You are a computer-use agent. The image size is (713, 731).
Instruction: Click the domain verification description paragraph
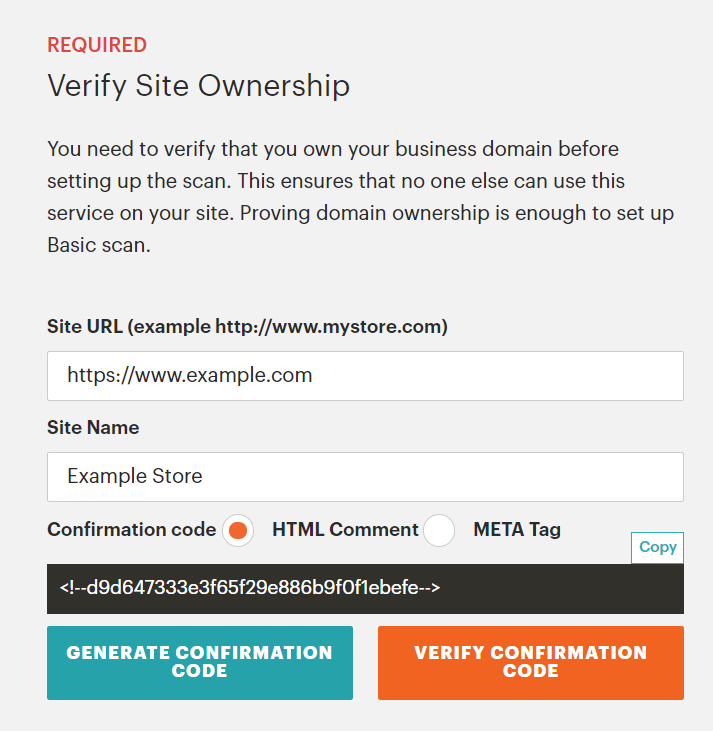(360, 197)
